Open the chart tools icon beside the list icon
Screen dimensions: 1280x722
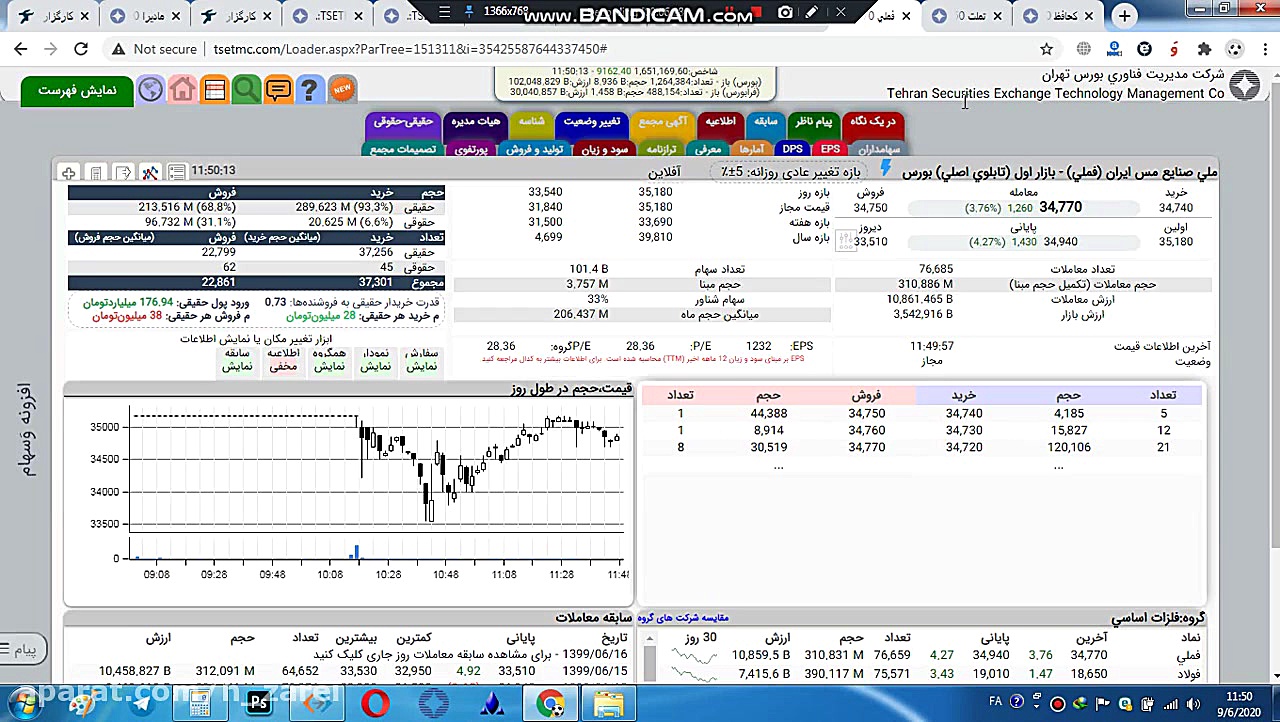tap(150, 173)
